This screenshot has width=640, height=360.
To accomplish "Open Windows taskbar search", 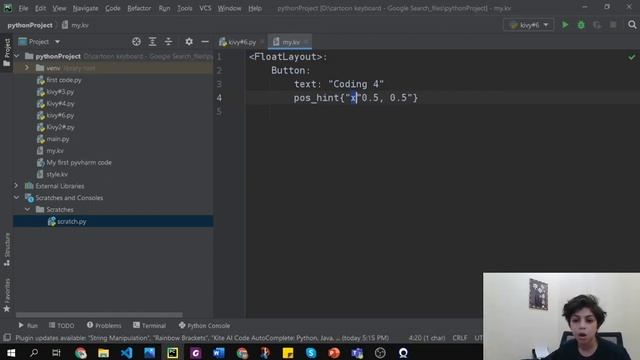I will point(34,353).
